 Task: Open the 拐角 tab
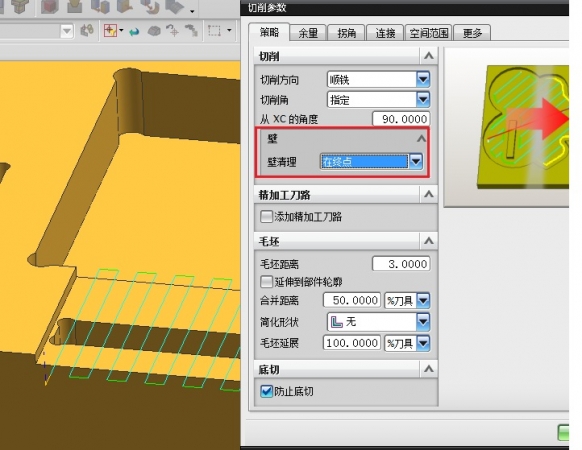pyautogui.click(x=346, y=33)
